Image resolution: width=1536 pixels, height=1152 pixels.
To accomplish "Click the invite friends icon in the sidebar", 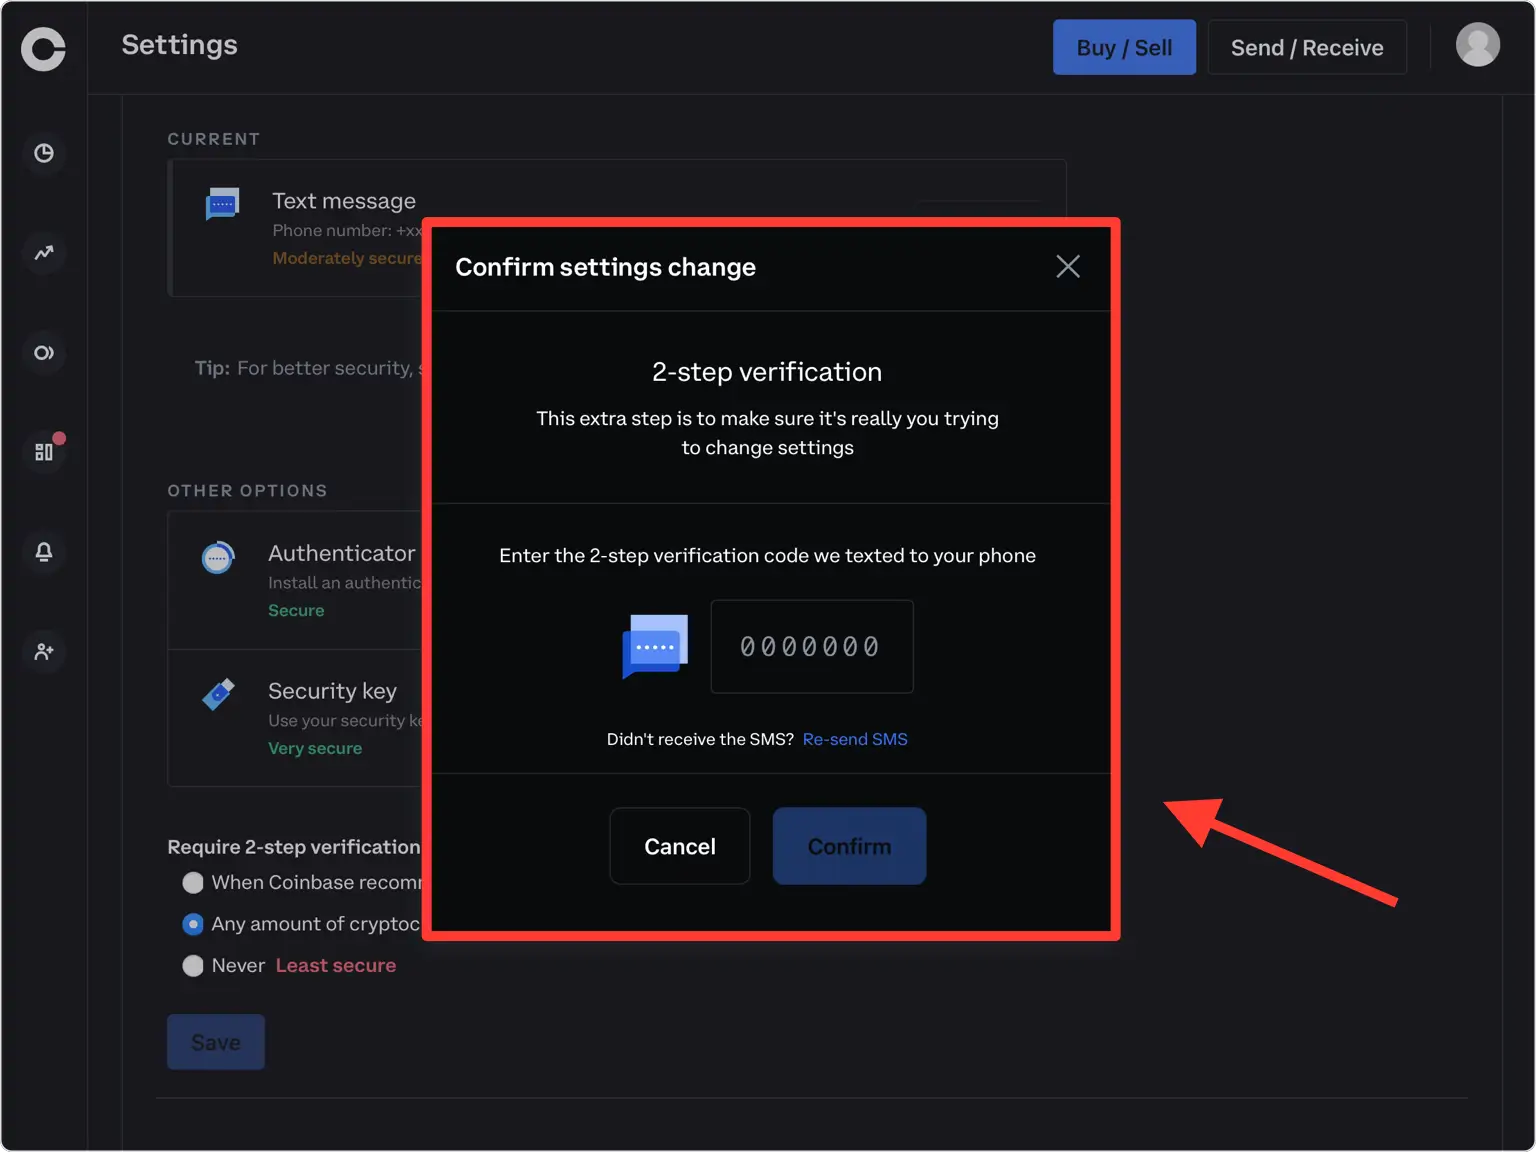I will coord(44,651).
